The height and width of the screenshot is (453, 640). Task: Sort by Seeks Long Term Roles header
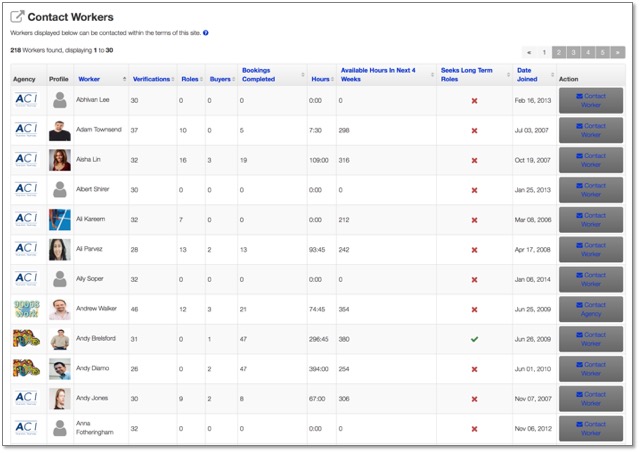[x=466, y=74]
